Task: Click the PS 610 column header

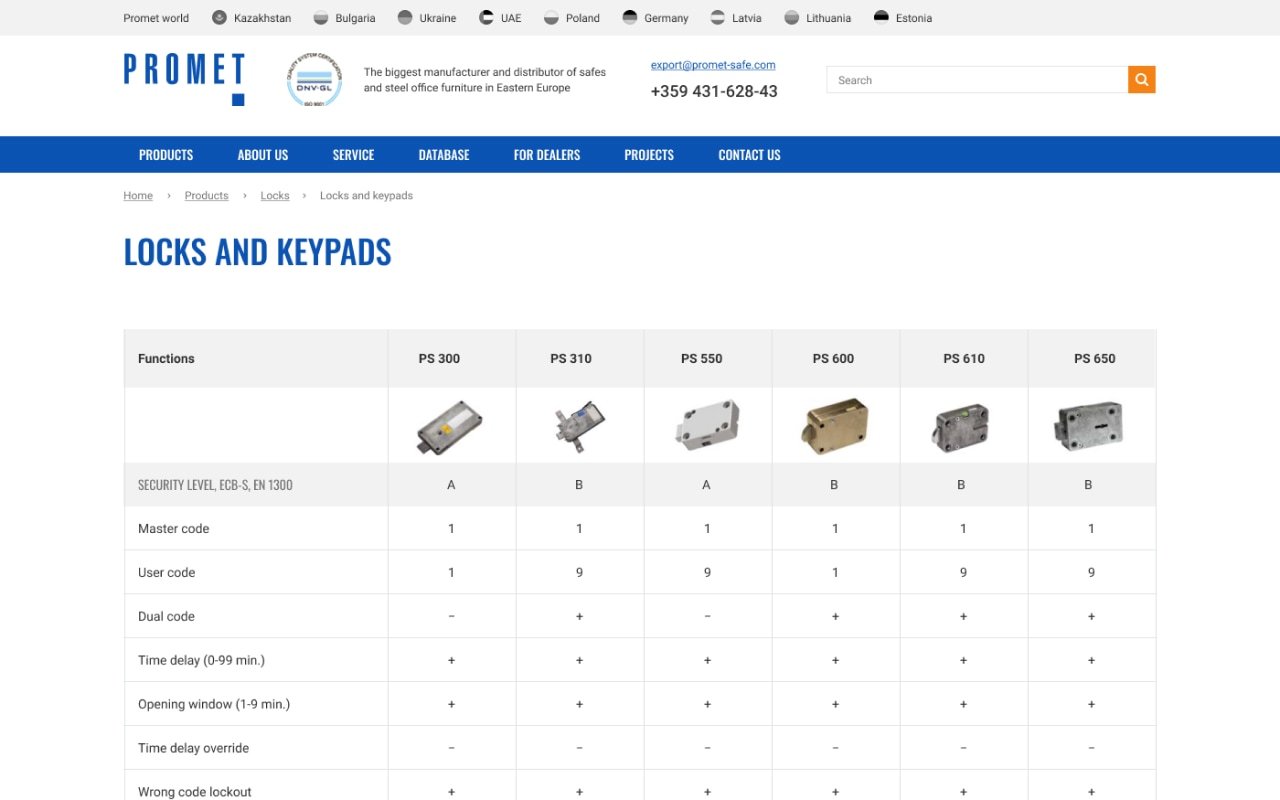Action: [x=964, y=359]
